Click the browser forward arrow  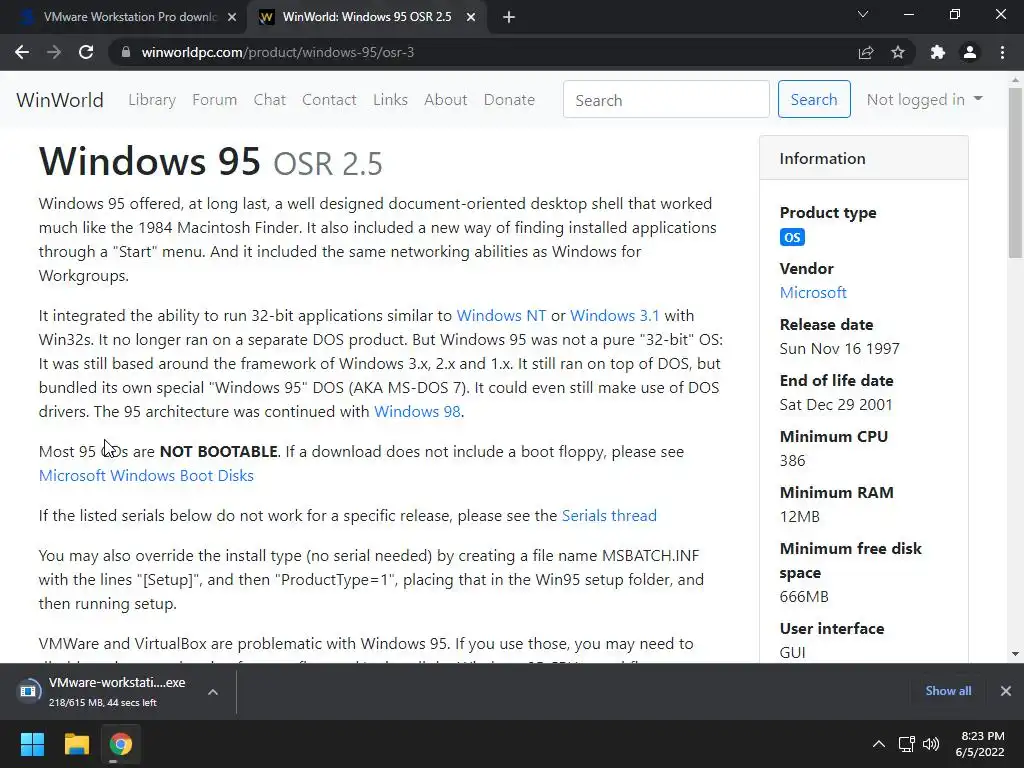coord(54,52)
